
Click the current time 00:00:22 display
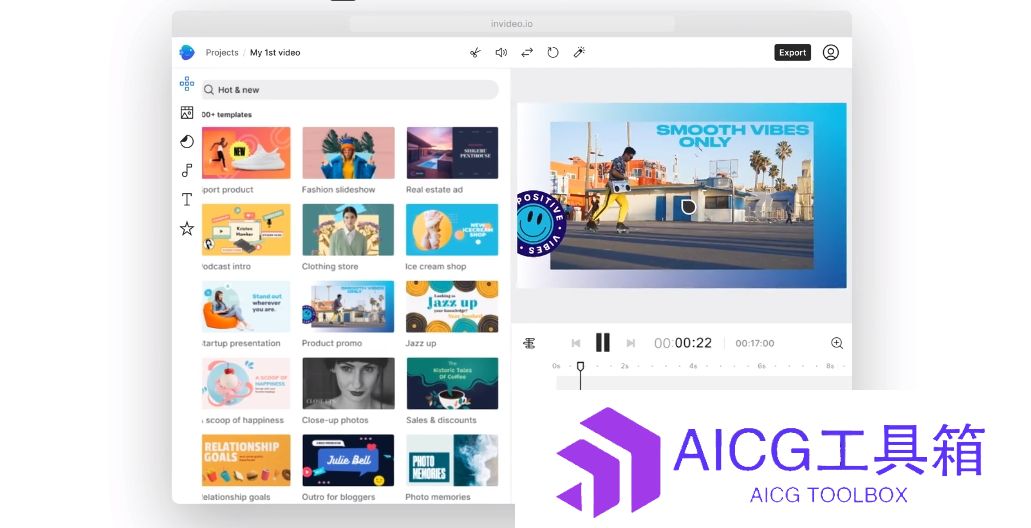683,343
